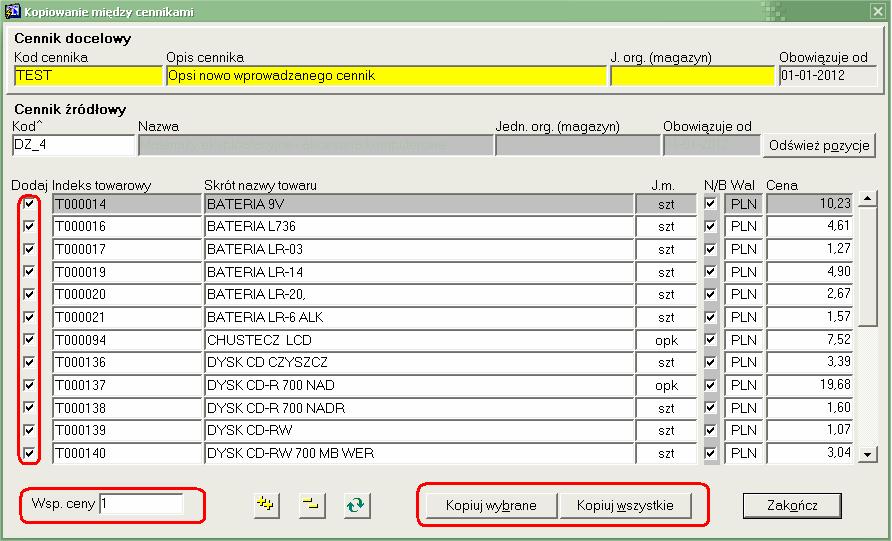Viewport: 892px width, 541px height.
Task: Click the Obowiązuje od field 01-01-2012
Action: 828,76
